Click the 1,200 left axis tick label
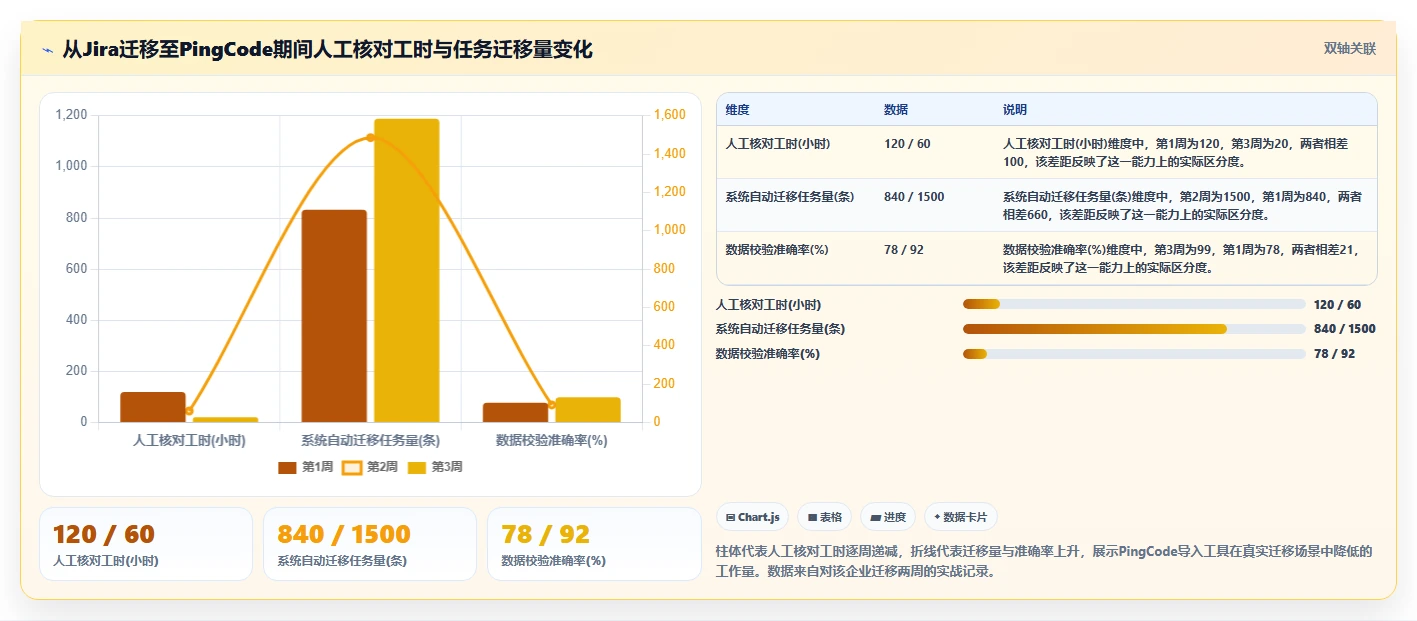Viewport: 1417px width, 621px height. click(71, 115)
